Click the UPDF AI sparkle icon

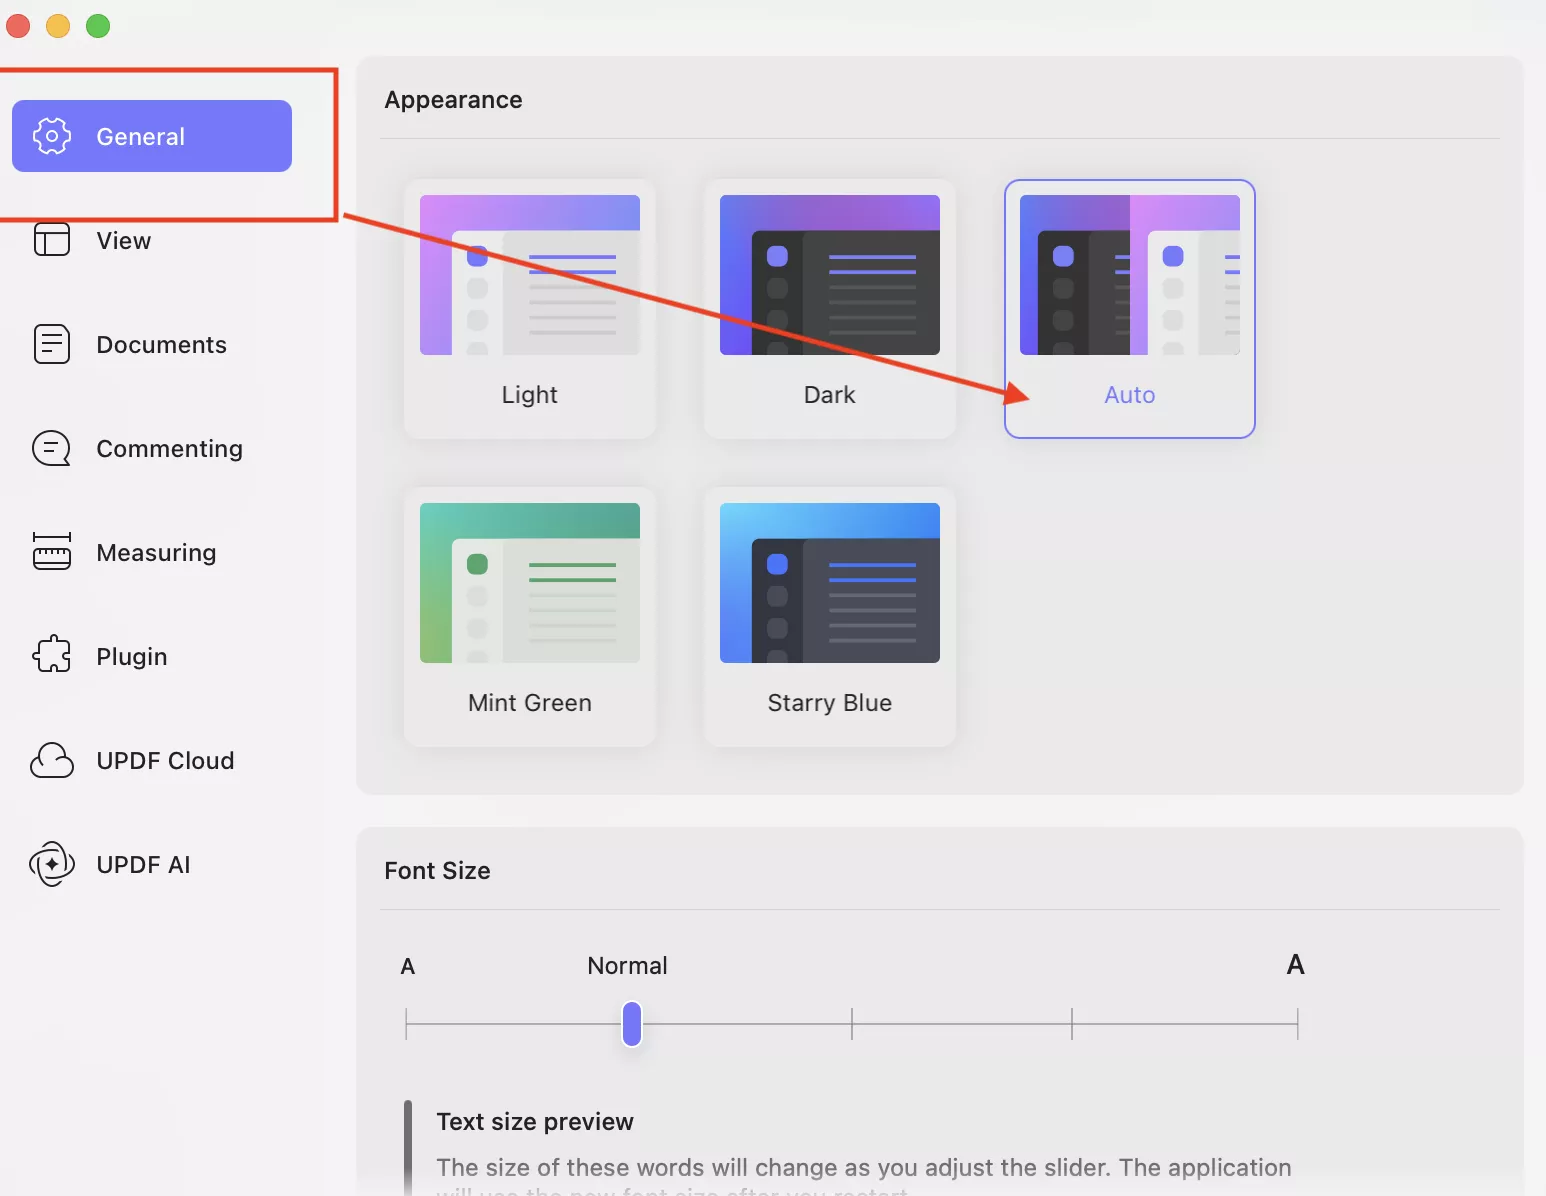coord(52,864)
